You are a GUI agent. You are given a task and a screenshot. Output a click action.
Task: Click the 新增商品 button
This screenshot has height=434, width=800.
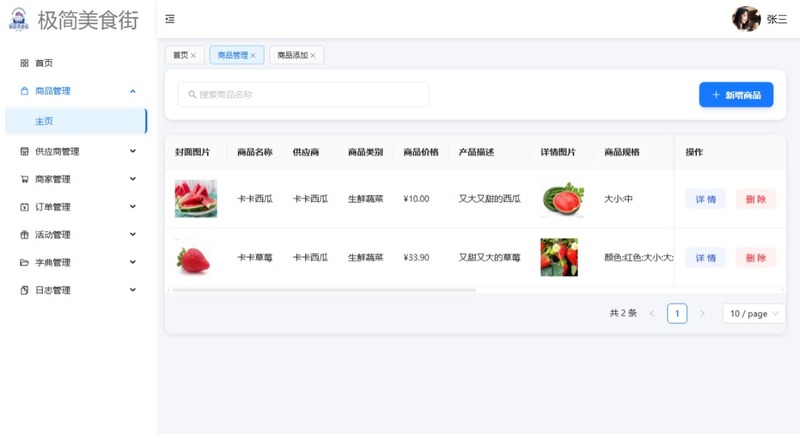pyautogui.click(x=736, y=95)
